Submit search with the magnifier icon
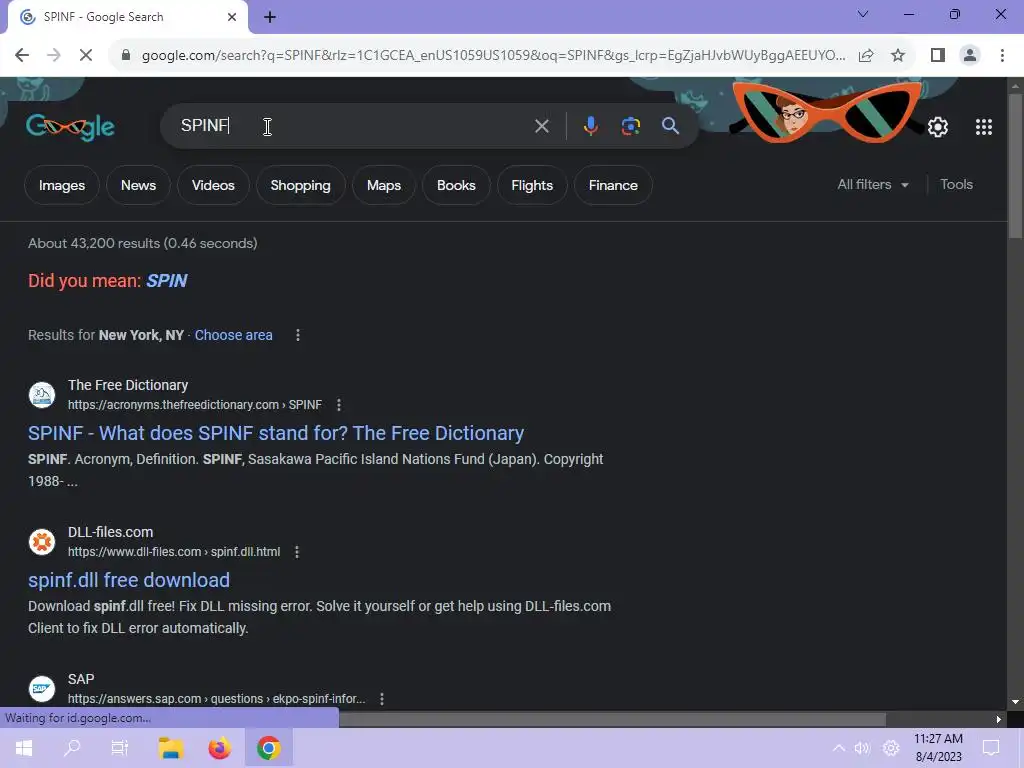This screenshot has width=1024, height=768. point(670,126)
